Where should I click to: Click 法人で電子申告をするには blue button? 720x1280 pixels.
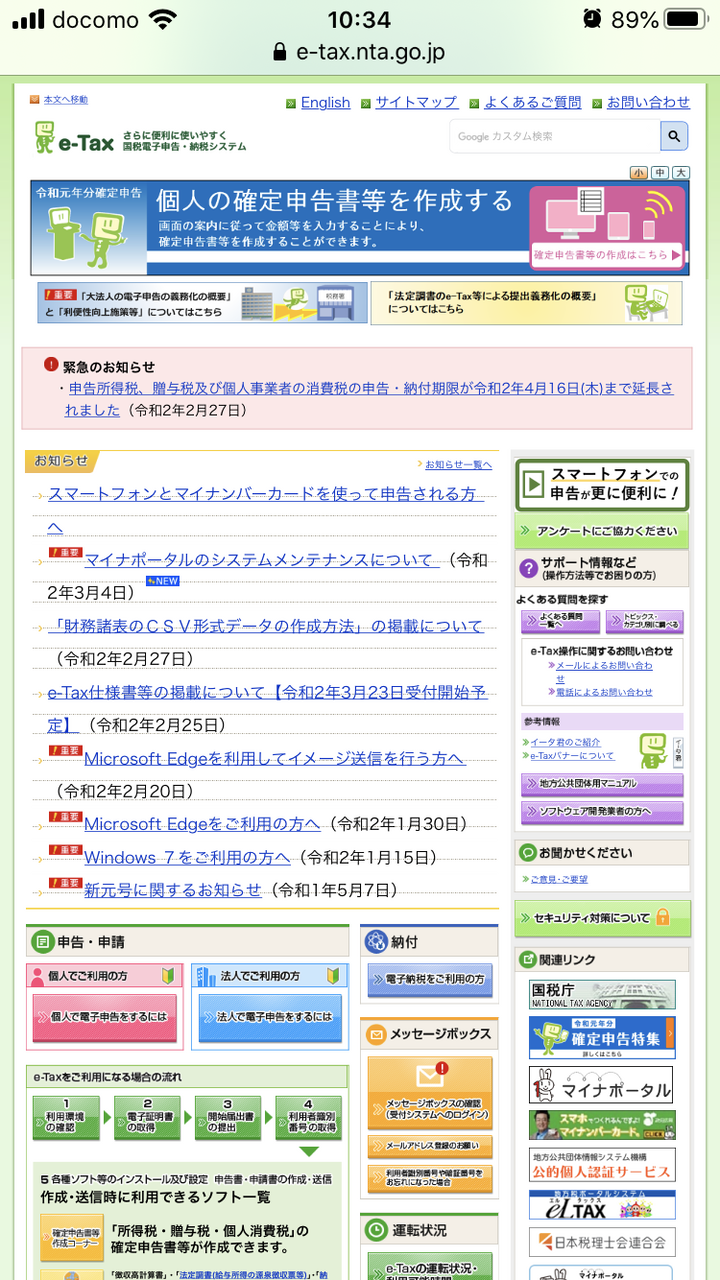click(x=270, y=1016)
